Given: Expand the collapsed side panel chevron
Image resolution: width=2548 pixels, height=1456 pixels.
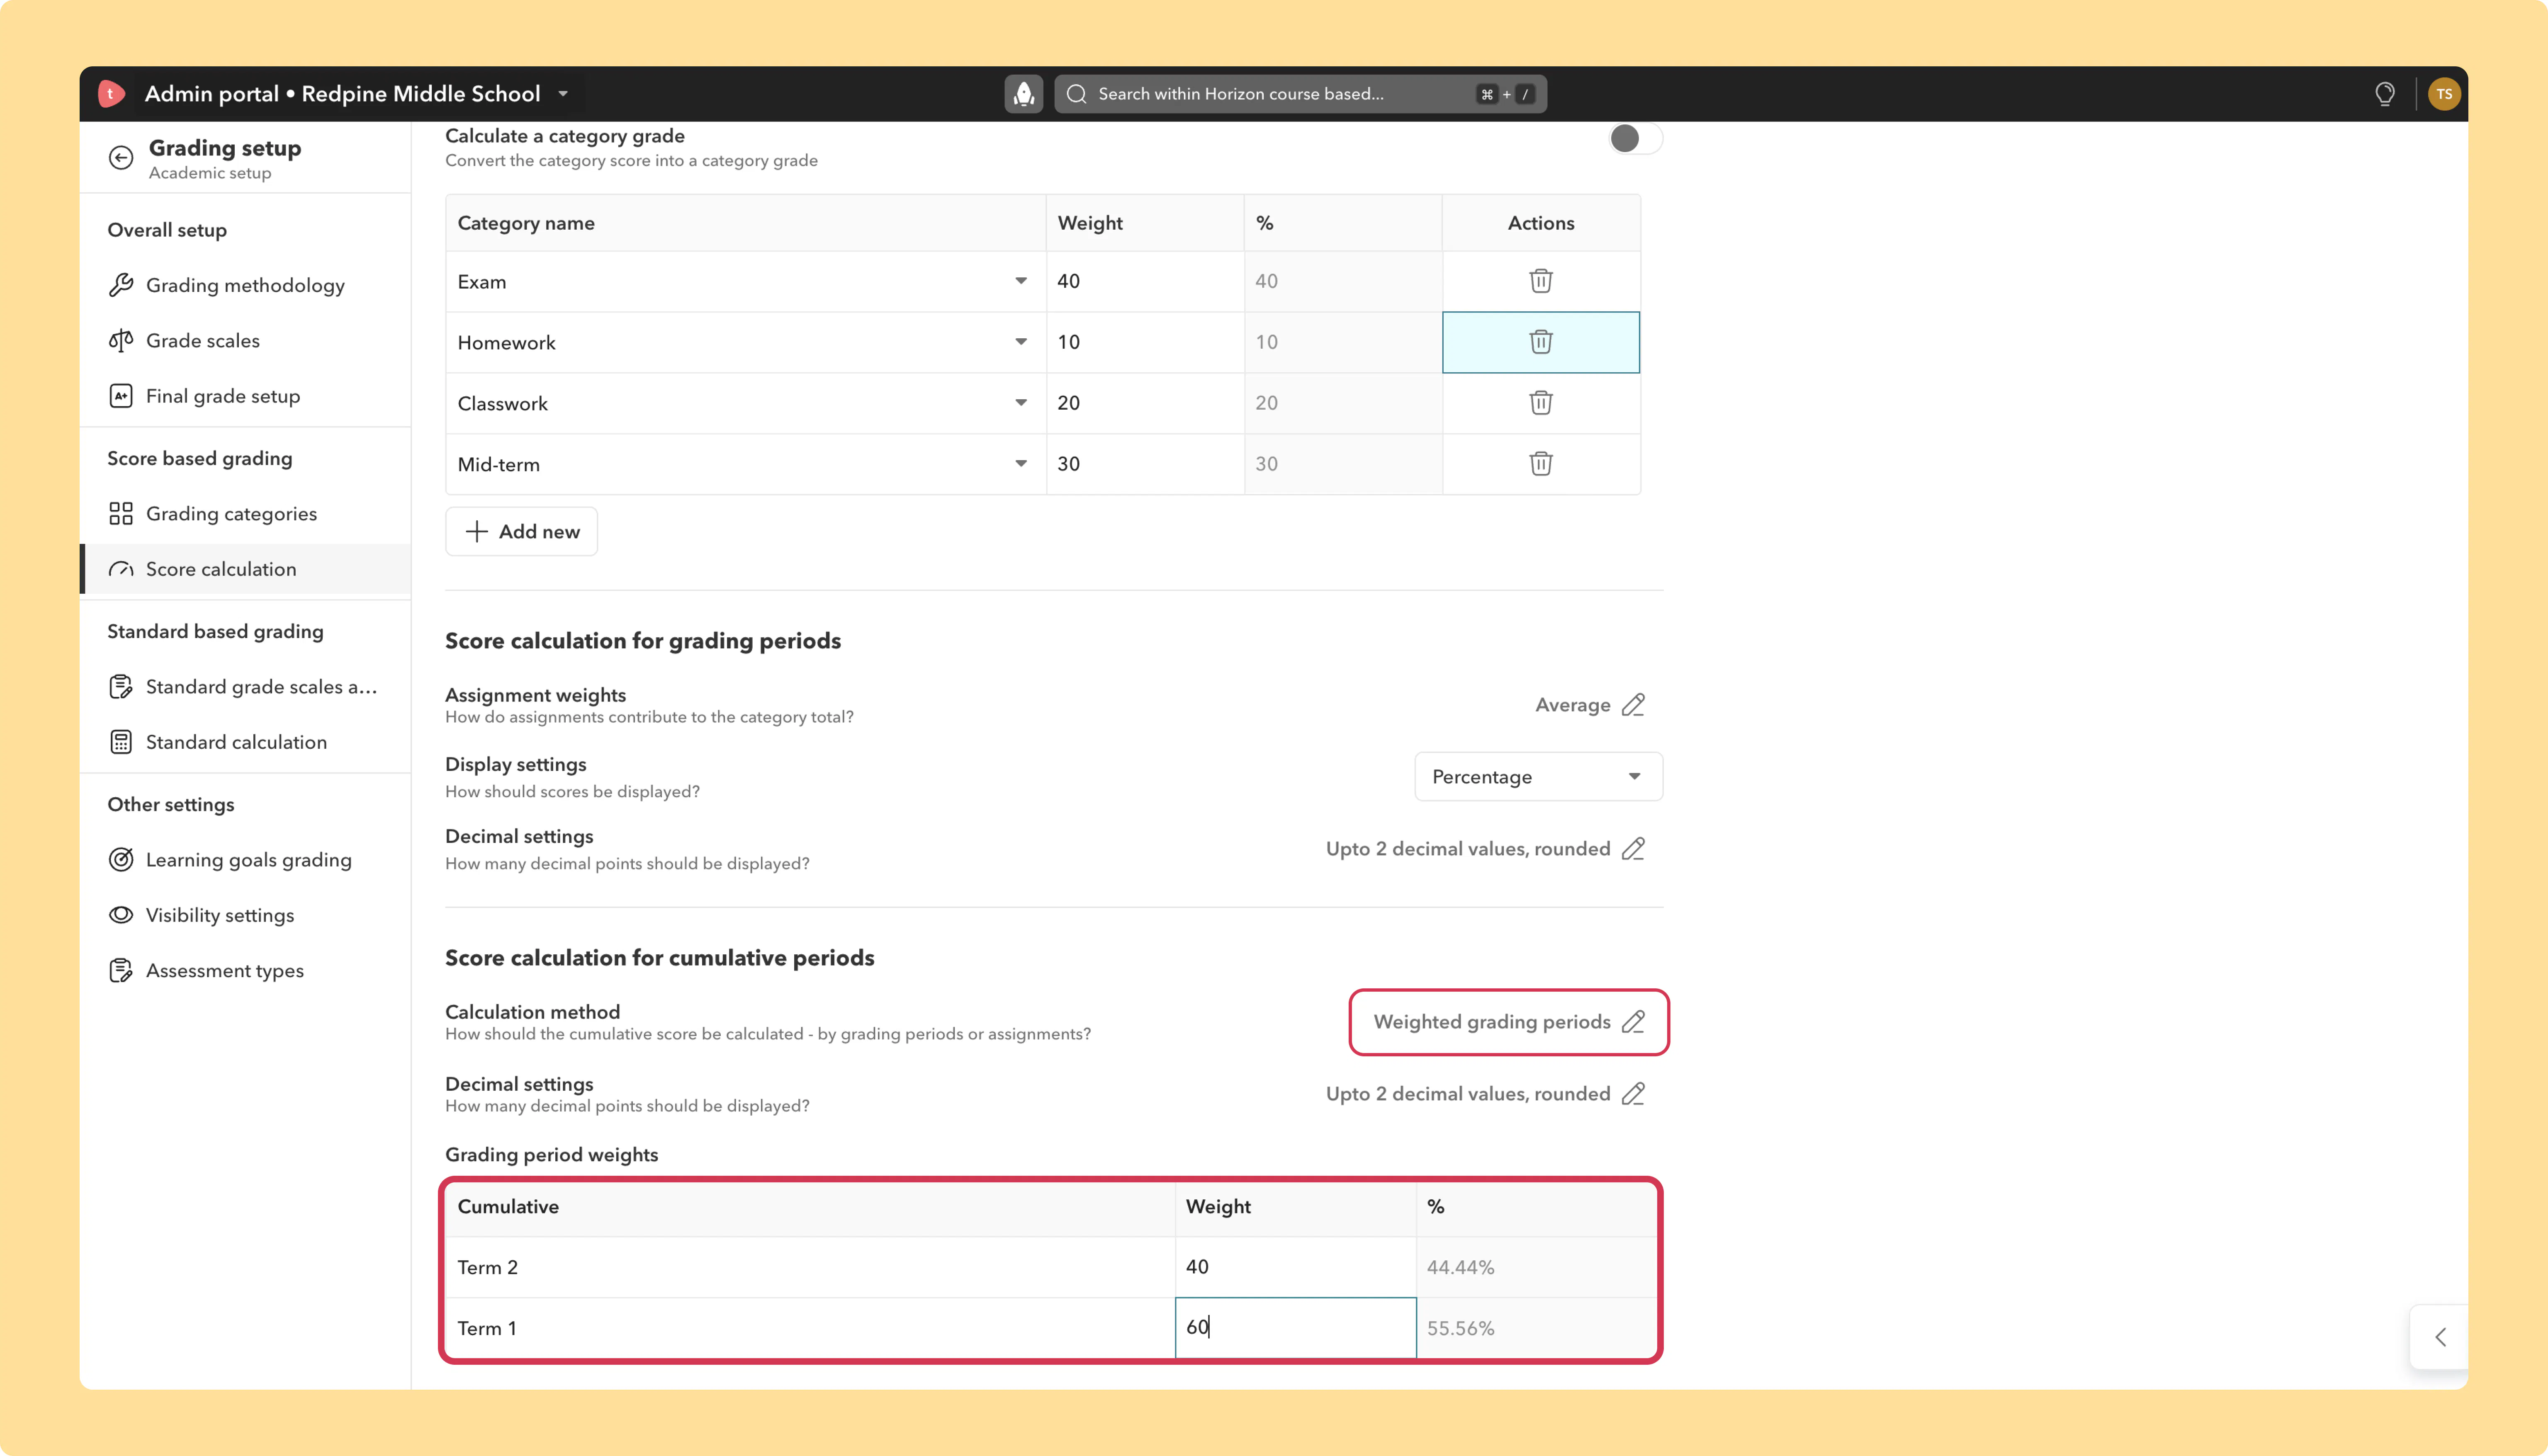Looking at the screenshot, I should tap(2440, 1337).
